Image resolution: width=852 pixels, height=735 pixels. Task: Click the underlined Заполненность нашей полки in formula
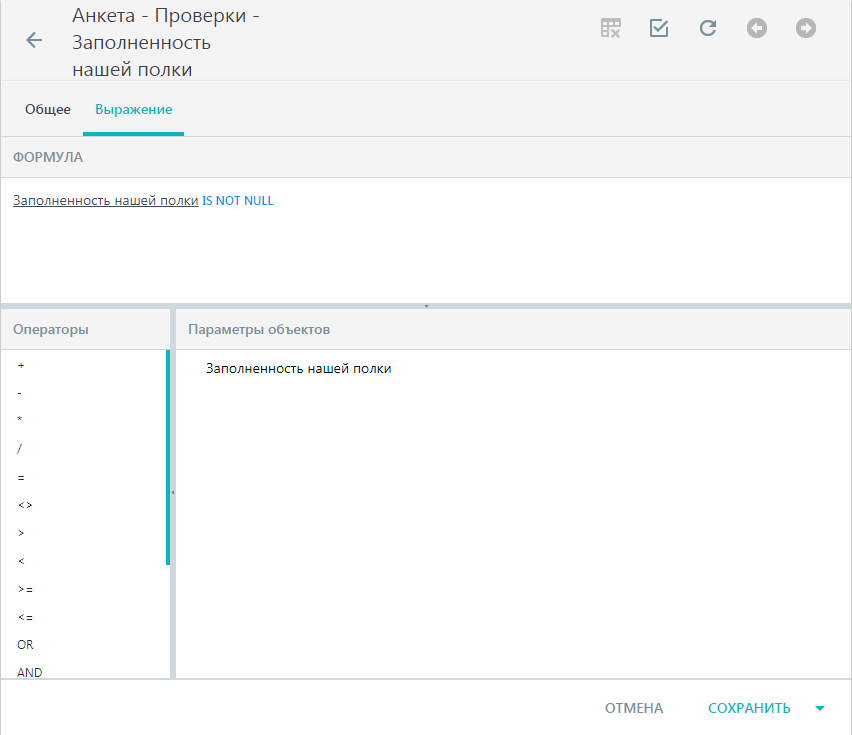coord(105,200)
